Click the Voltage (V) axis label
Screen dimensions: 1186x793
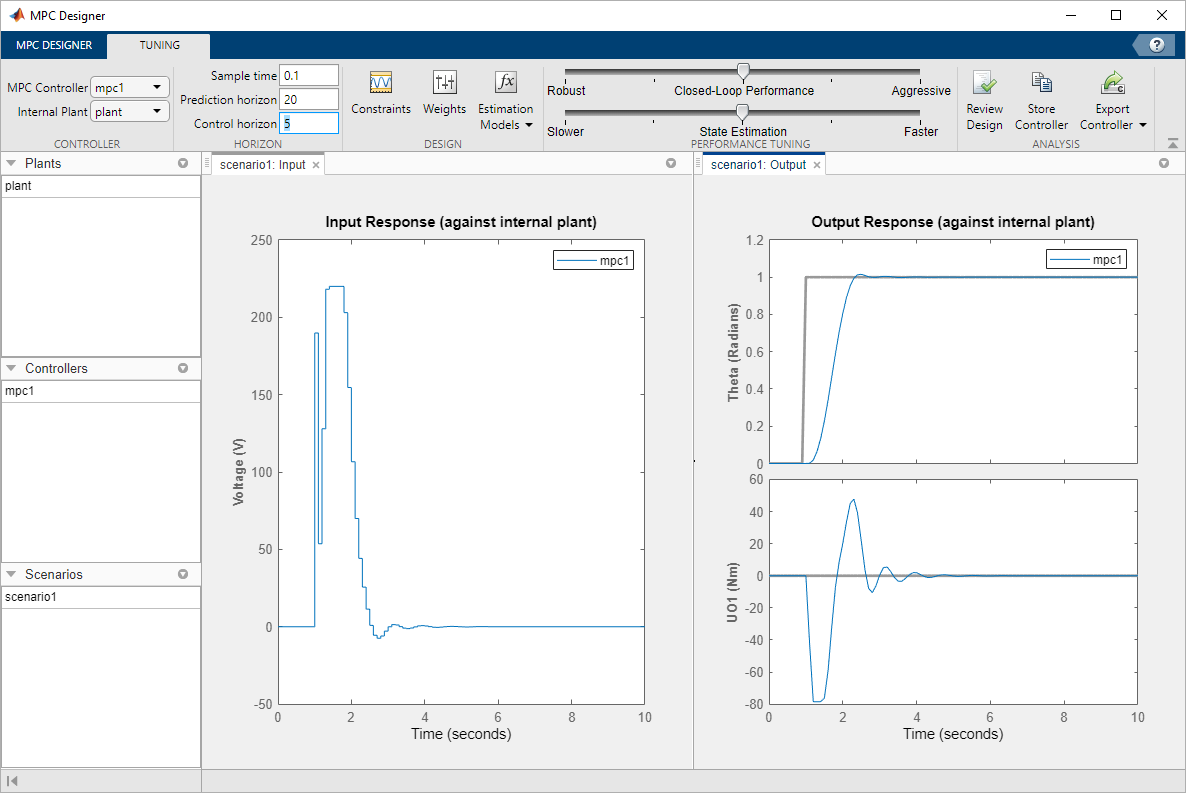239,472
